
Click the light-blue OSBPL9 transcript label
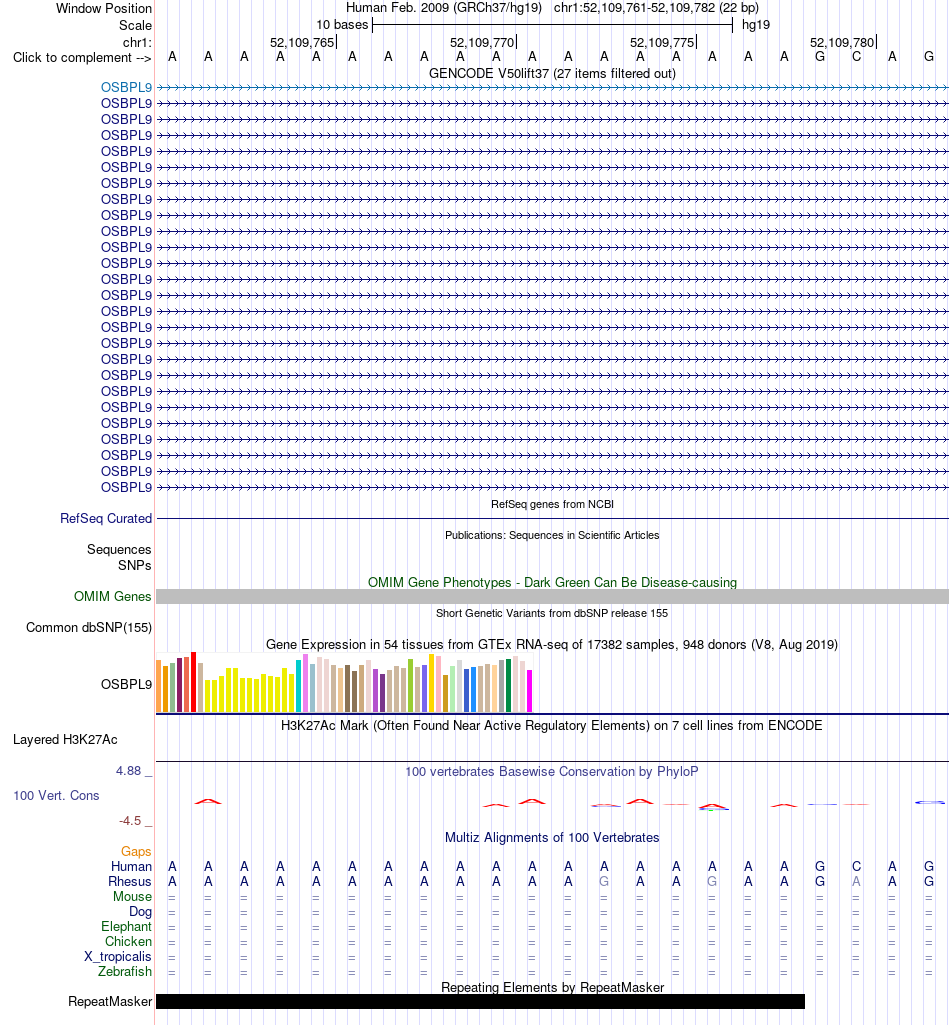click(126, 87)
